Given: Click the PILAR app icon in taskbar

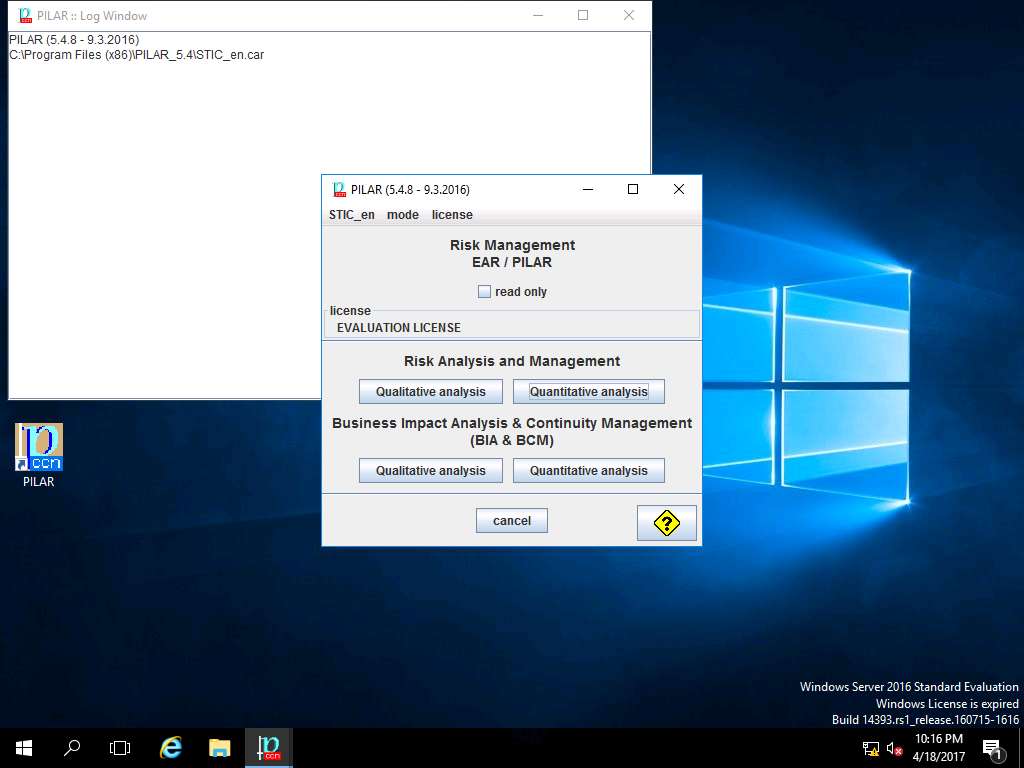Looking at the screenshot, I should pos(268,748).
